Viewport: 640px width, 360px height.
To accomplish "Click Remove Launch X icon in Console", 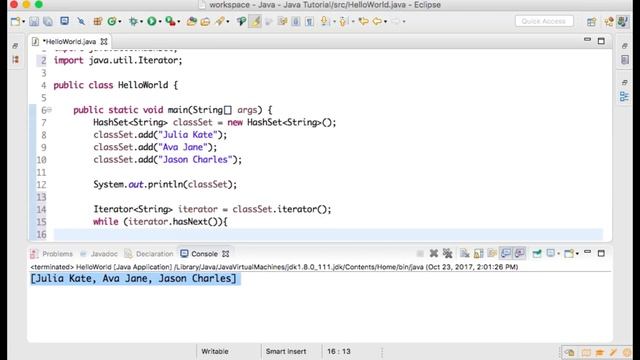I will tap(434, 253).
